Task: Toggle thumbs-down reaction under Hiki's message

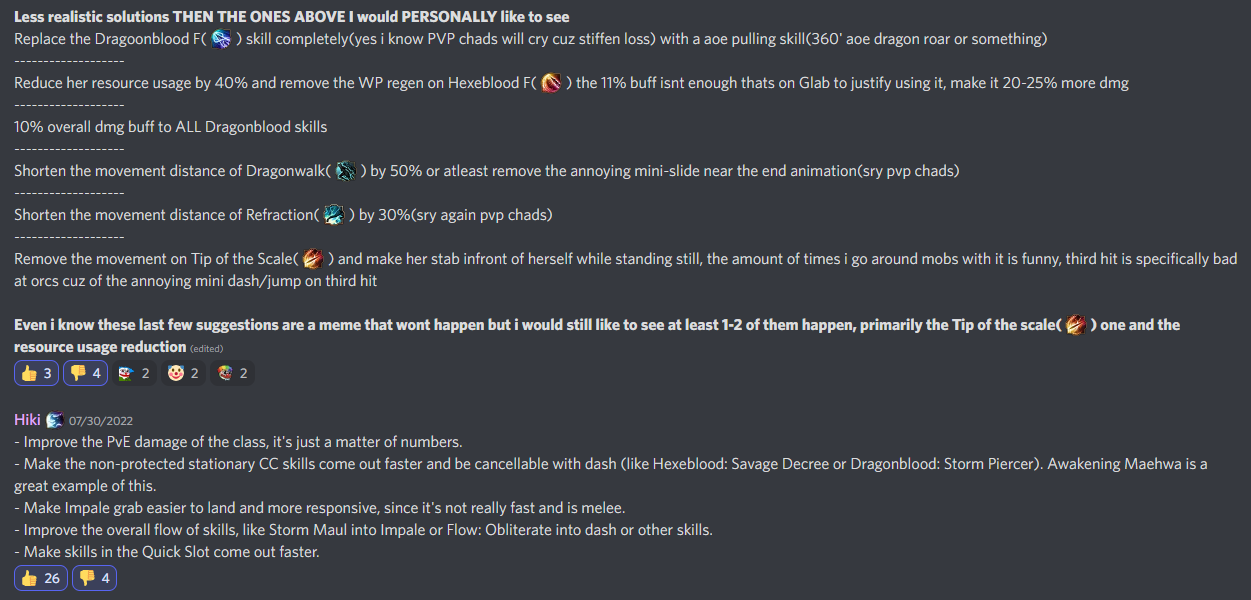Action: click(x=94, y=578)
